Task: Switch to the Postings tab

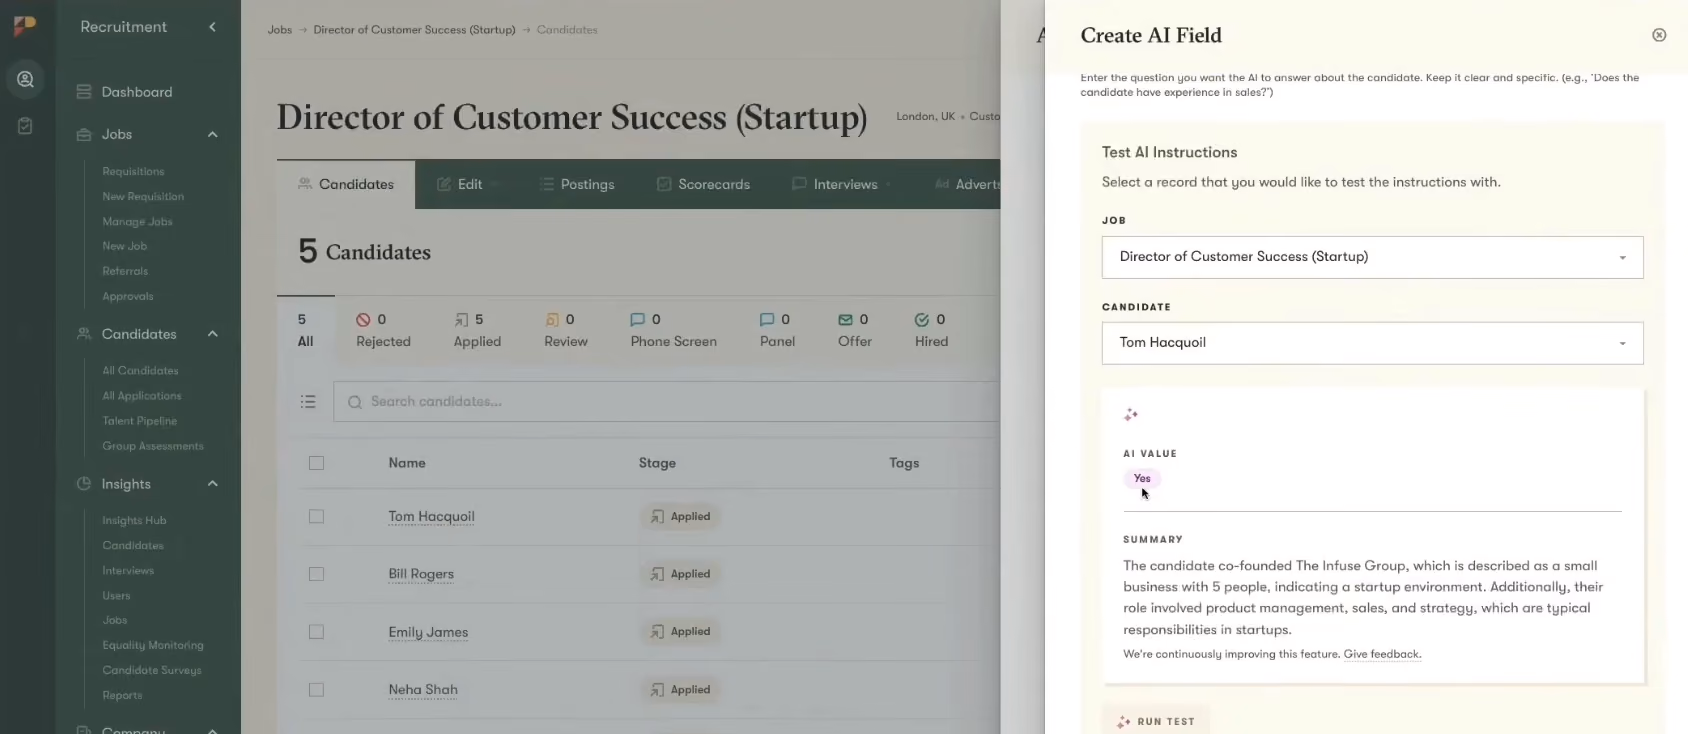Action: [x=577, y=184]
